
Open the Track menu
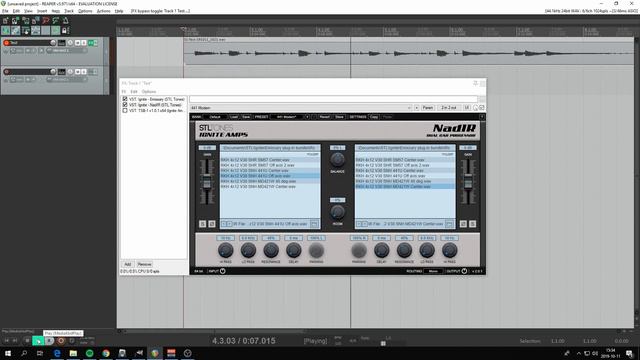point(69,11)
